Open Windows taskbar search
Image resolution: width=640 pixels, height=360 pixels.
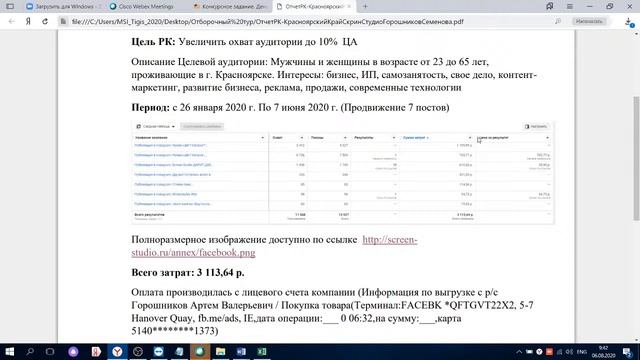tap(30, 352)
